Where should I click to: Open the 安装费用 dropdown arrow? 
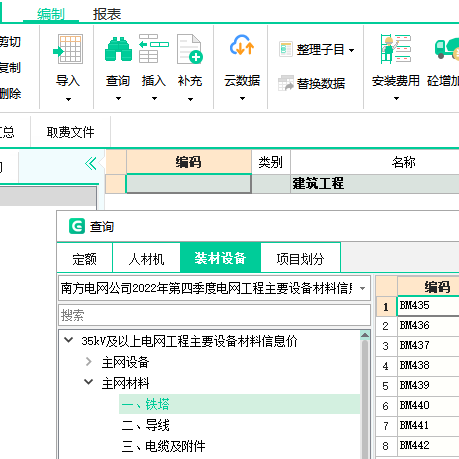click(x=396, y=99)
